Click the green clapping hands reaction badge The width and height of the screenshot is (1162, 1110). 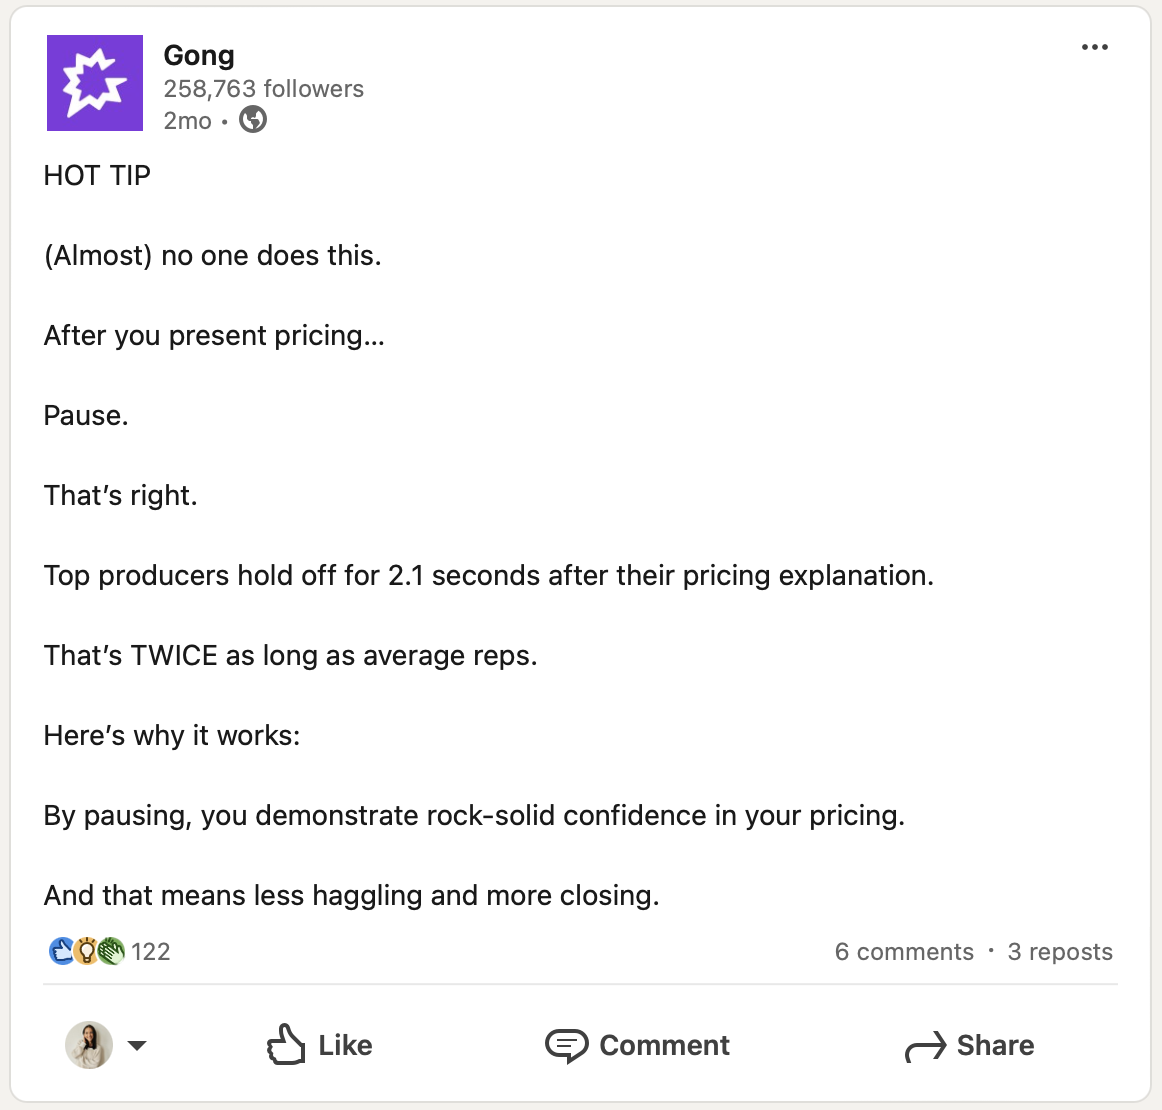112,951
